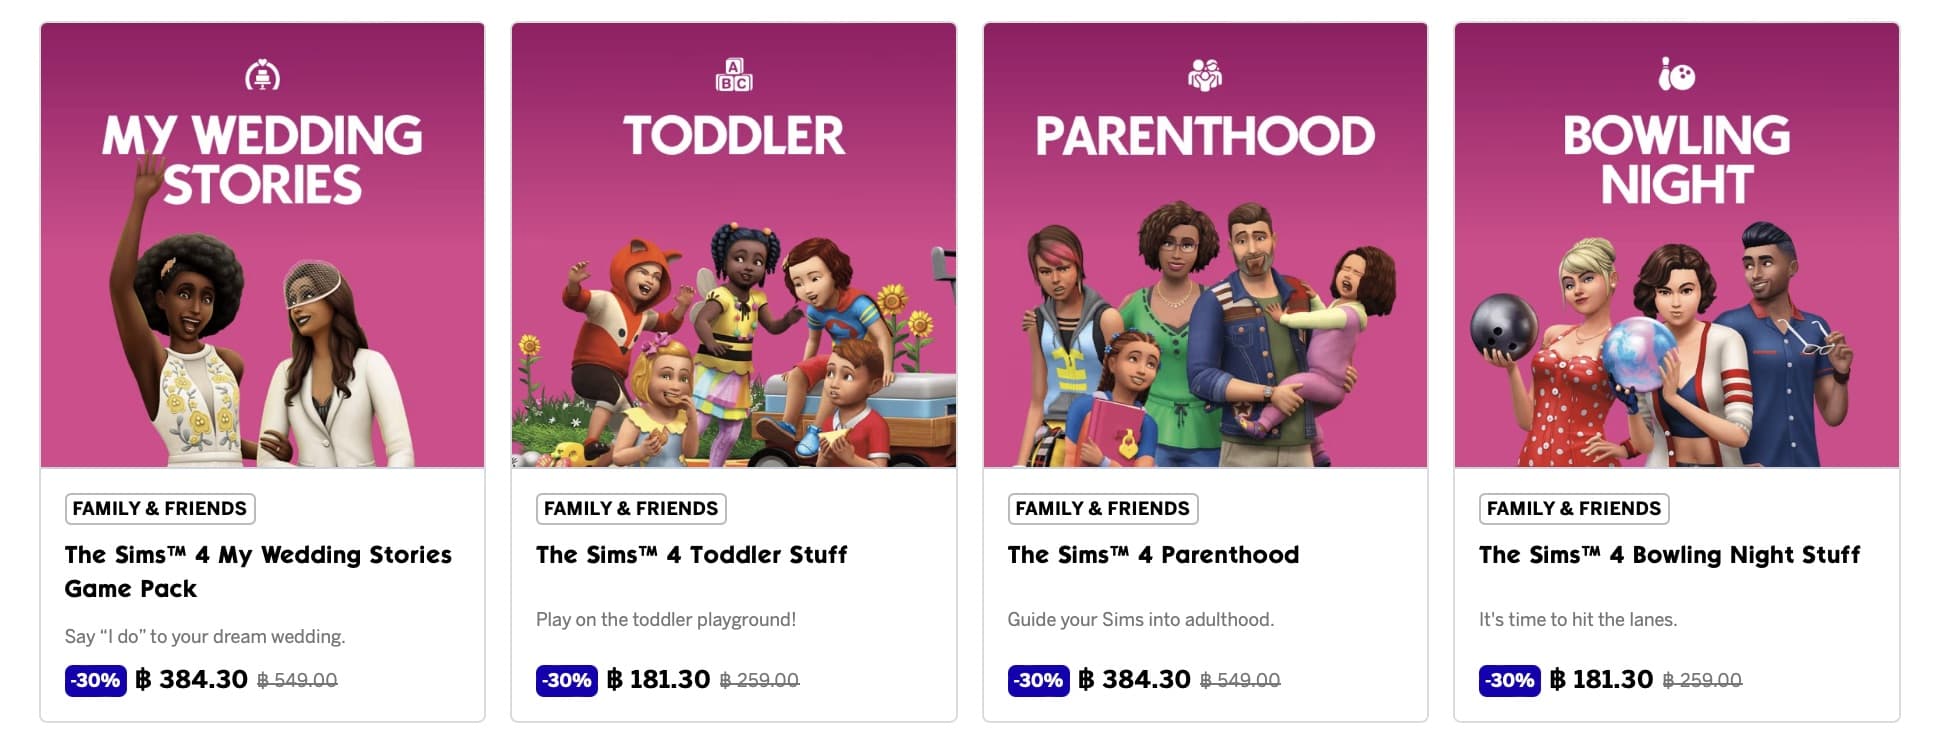Open The Sims 4 Toddler Stuff title link
Screen dimensions: 1942x742
(692, 555)
